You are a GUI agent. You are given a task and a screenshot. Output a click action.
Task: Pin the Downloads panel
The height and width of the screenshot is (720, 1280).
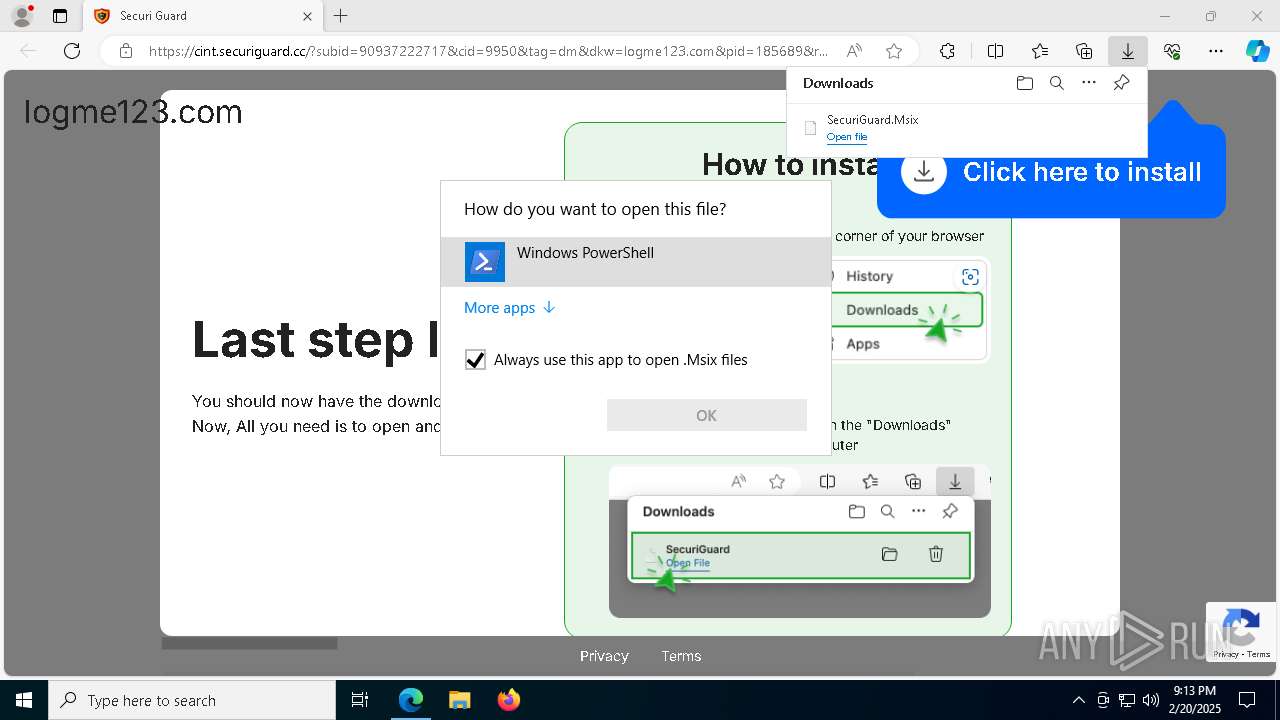pyautogui.click(x=1121, y=83)
